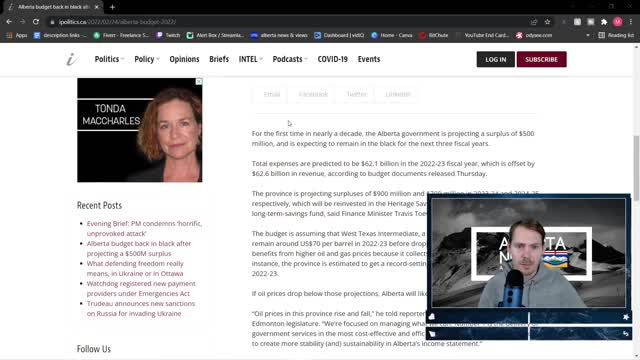Open the Opinions section

[x=184, y=59]
